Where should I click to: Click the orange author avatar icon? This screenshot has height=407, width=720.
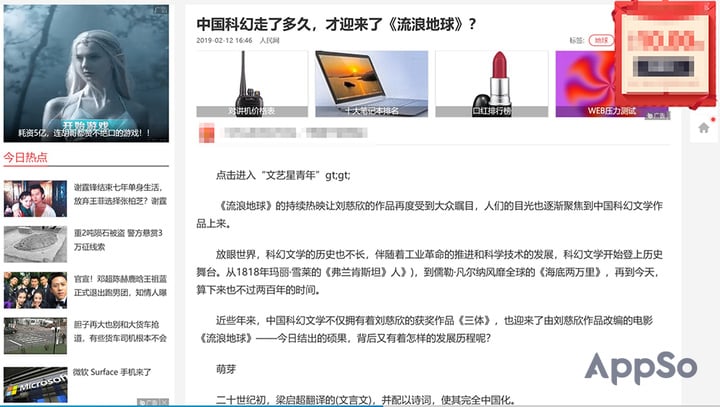pos(207,133)
